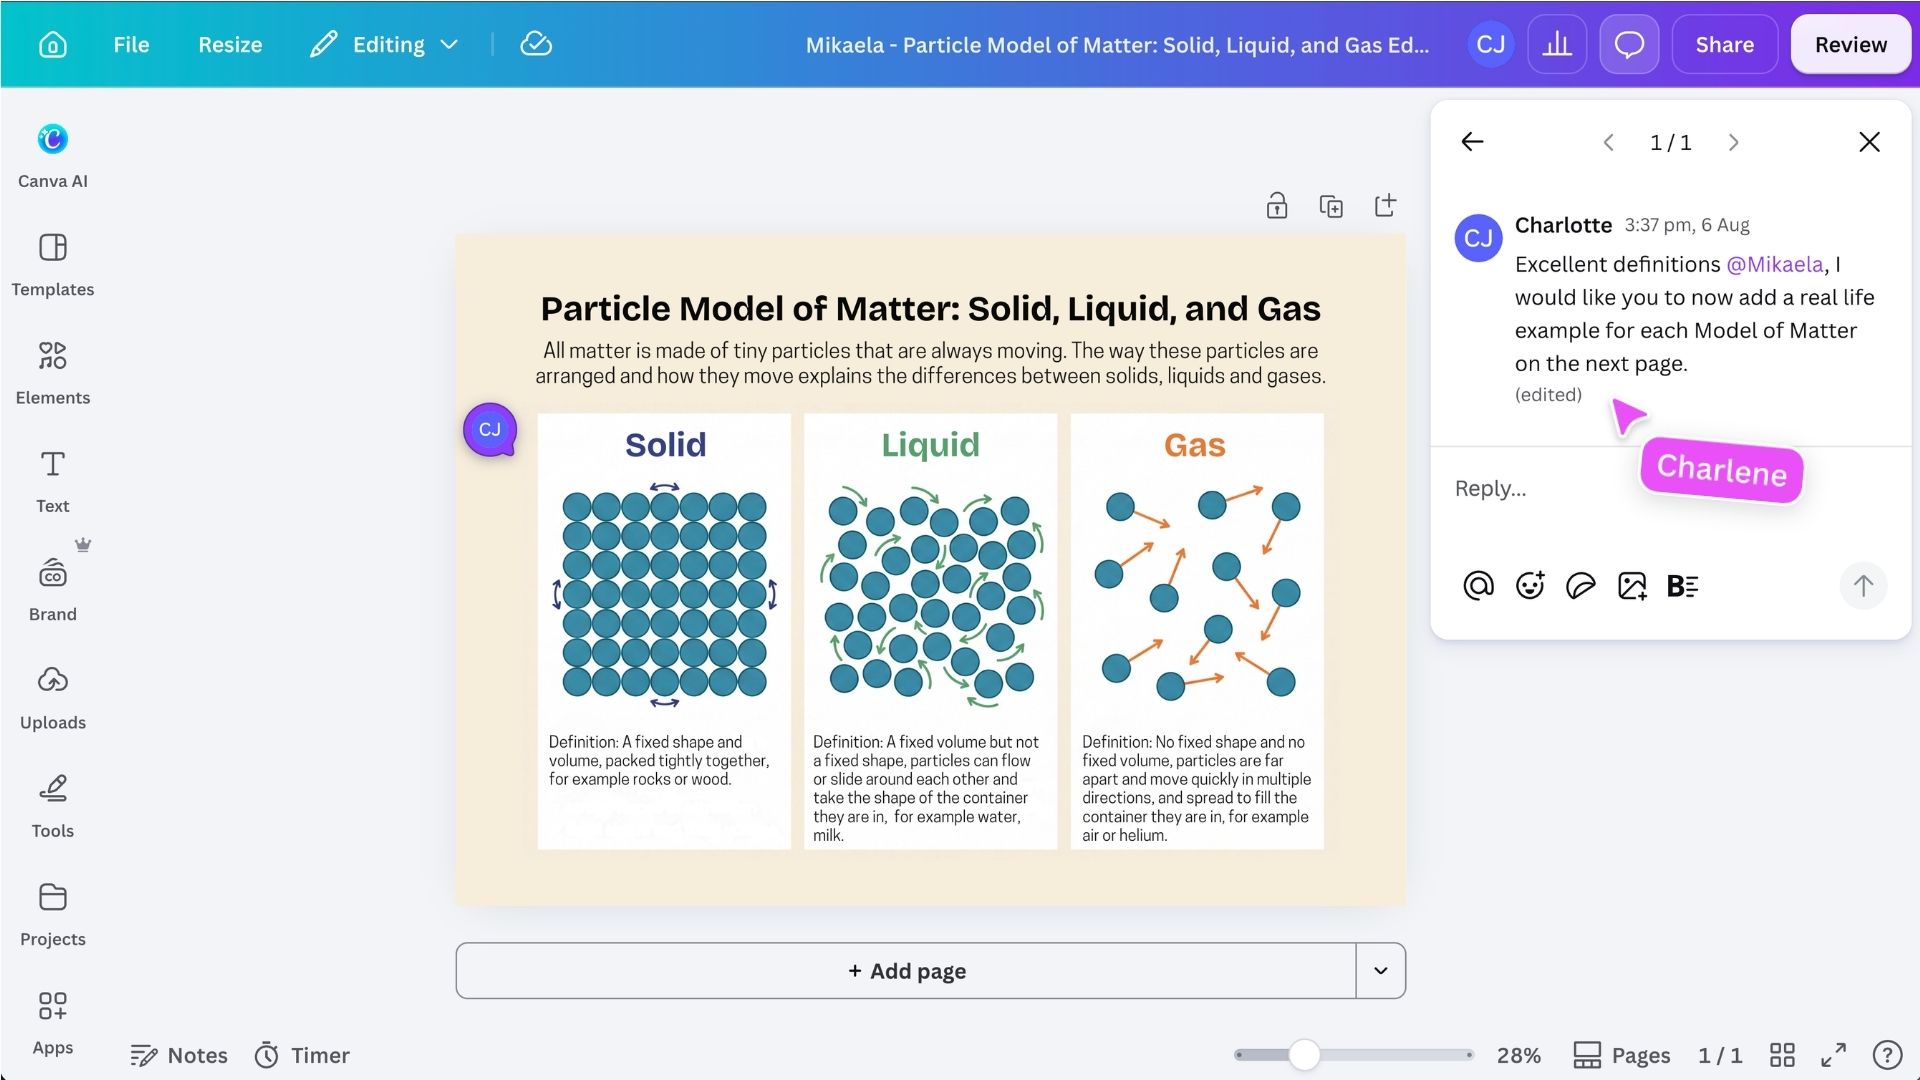Adjust the zoom slider handle
The width and height of the screenshot is (1920, 1080).
pyautogui.click(x=1304, y=1055)
